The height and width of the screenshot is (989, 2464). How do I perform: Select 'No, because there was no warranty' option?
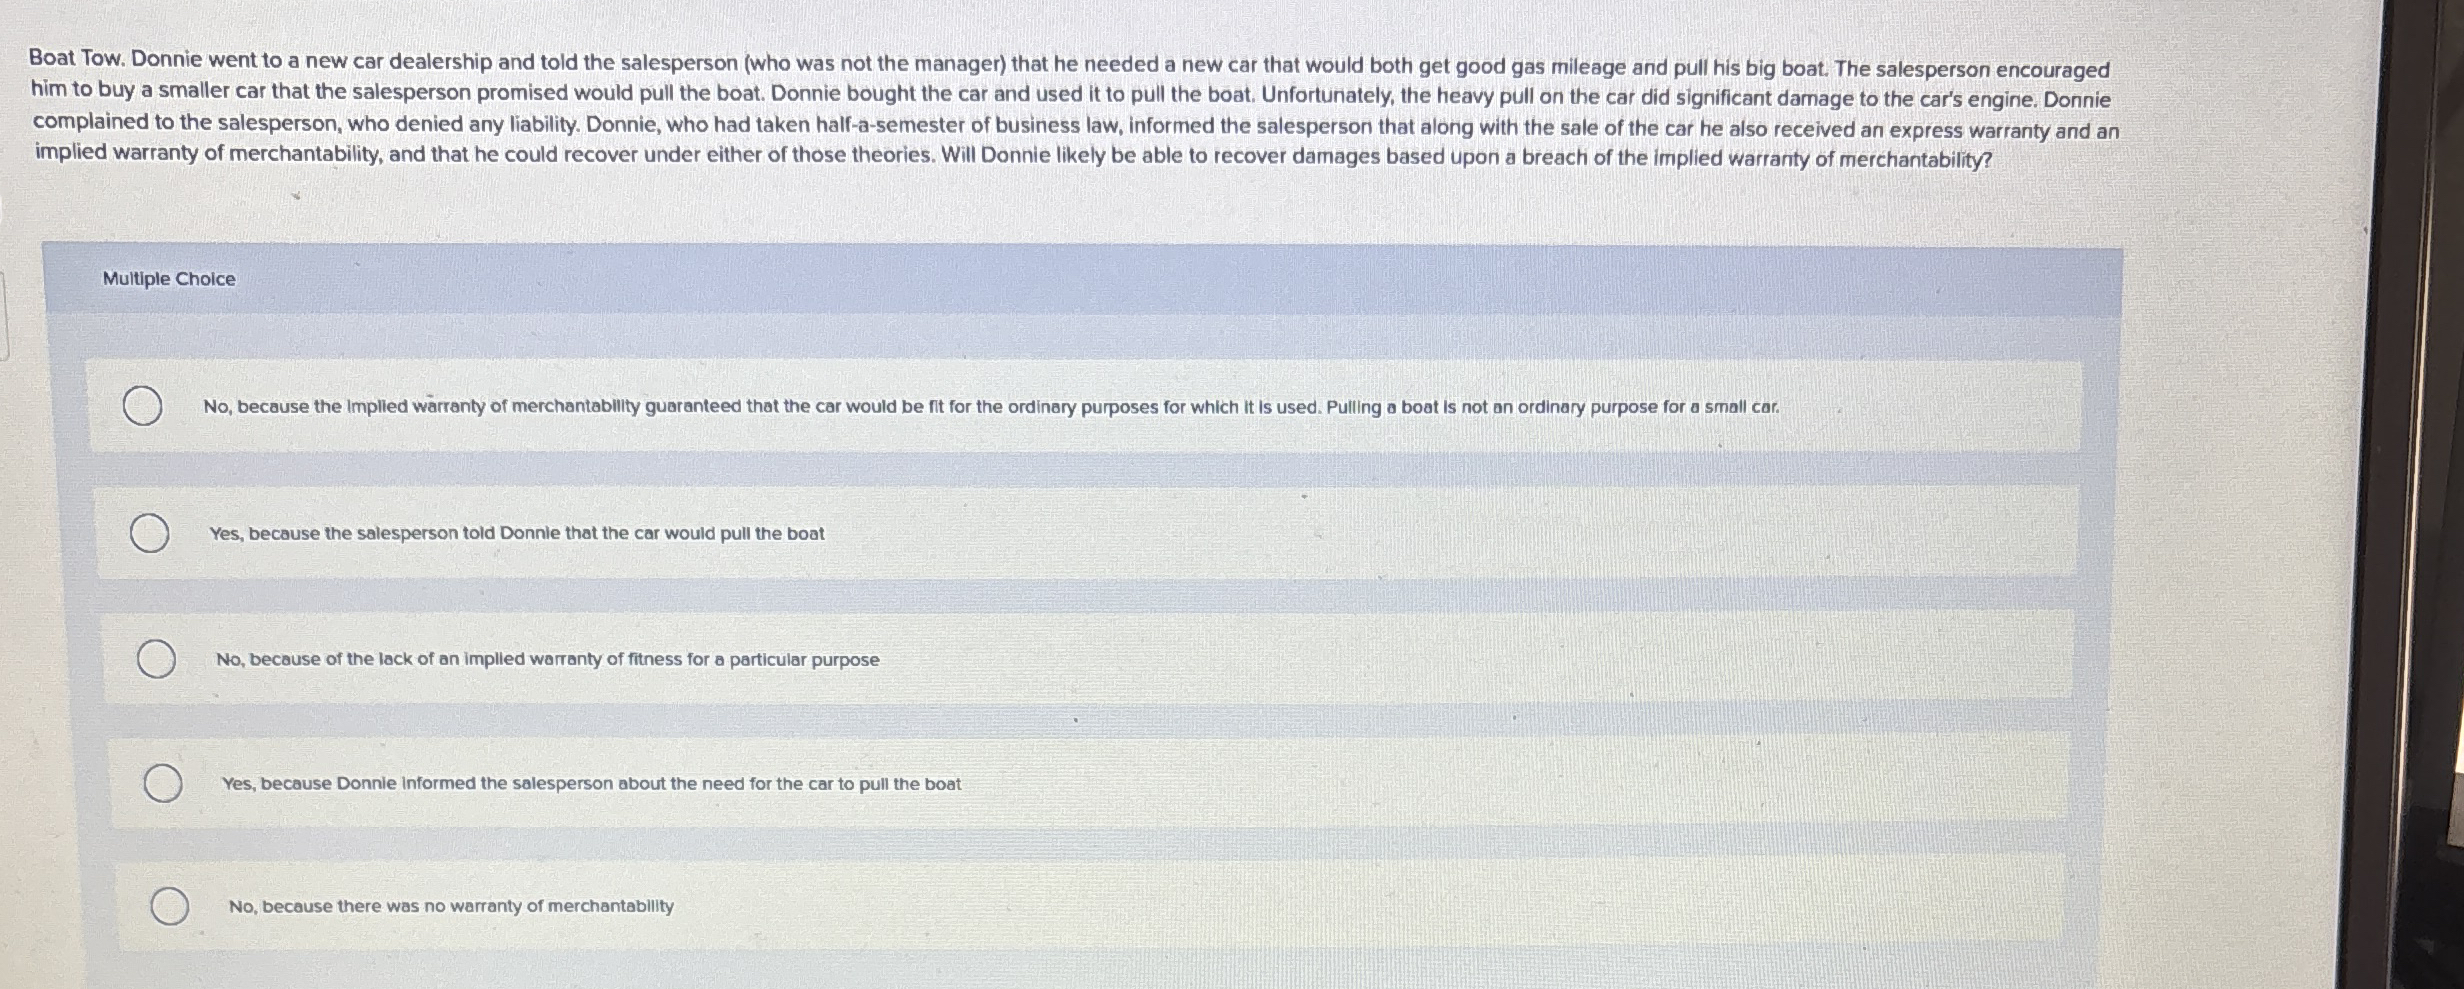click(170, 908)
